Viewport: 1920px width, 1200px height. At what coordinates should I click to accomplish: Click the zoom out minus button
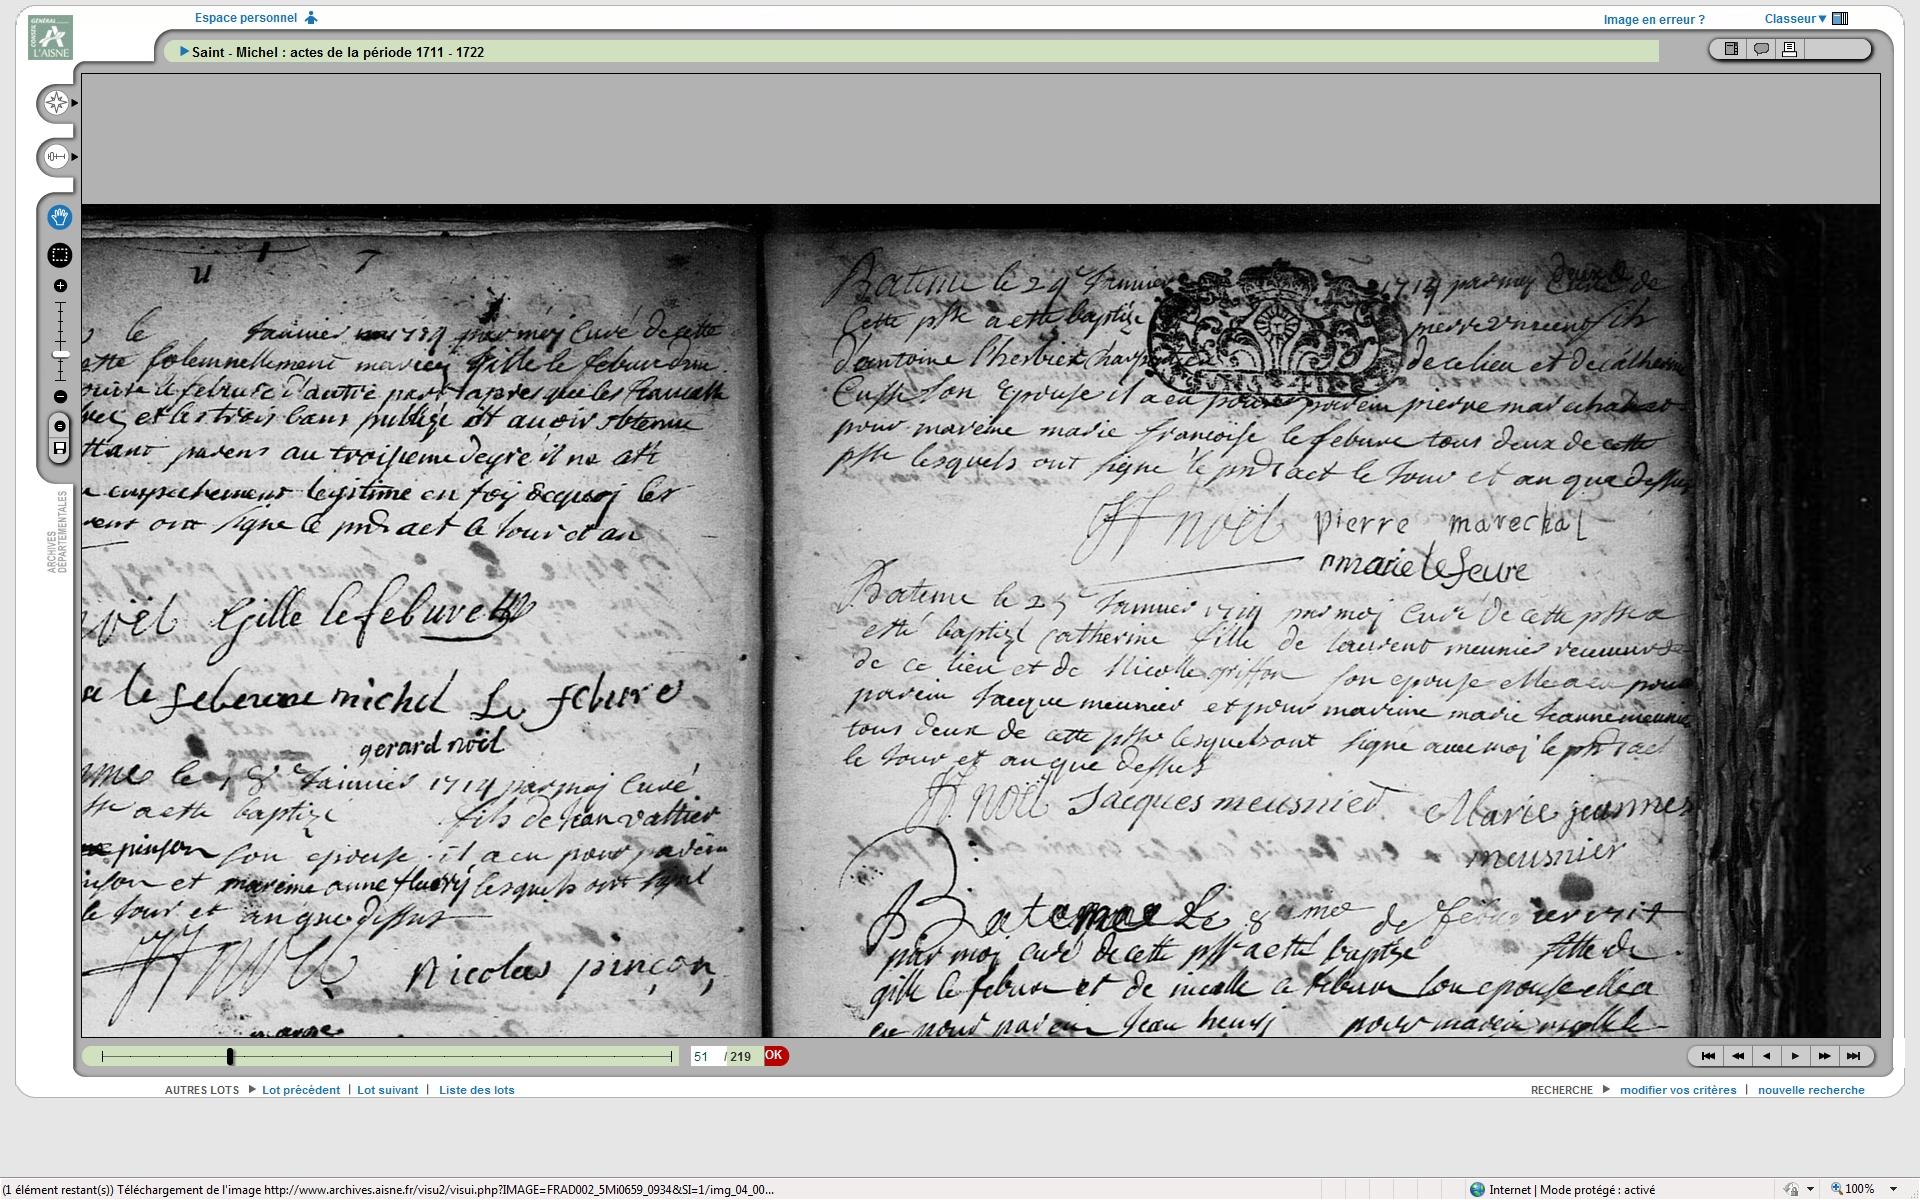60,397
